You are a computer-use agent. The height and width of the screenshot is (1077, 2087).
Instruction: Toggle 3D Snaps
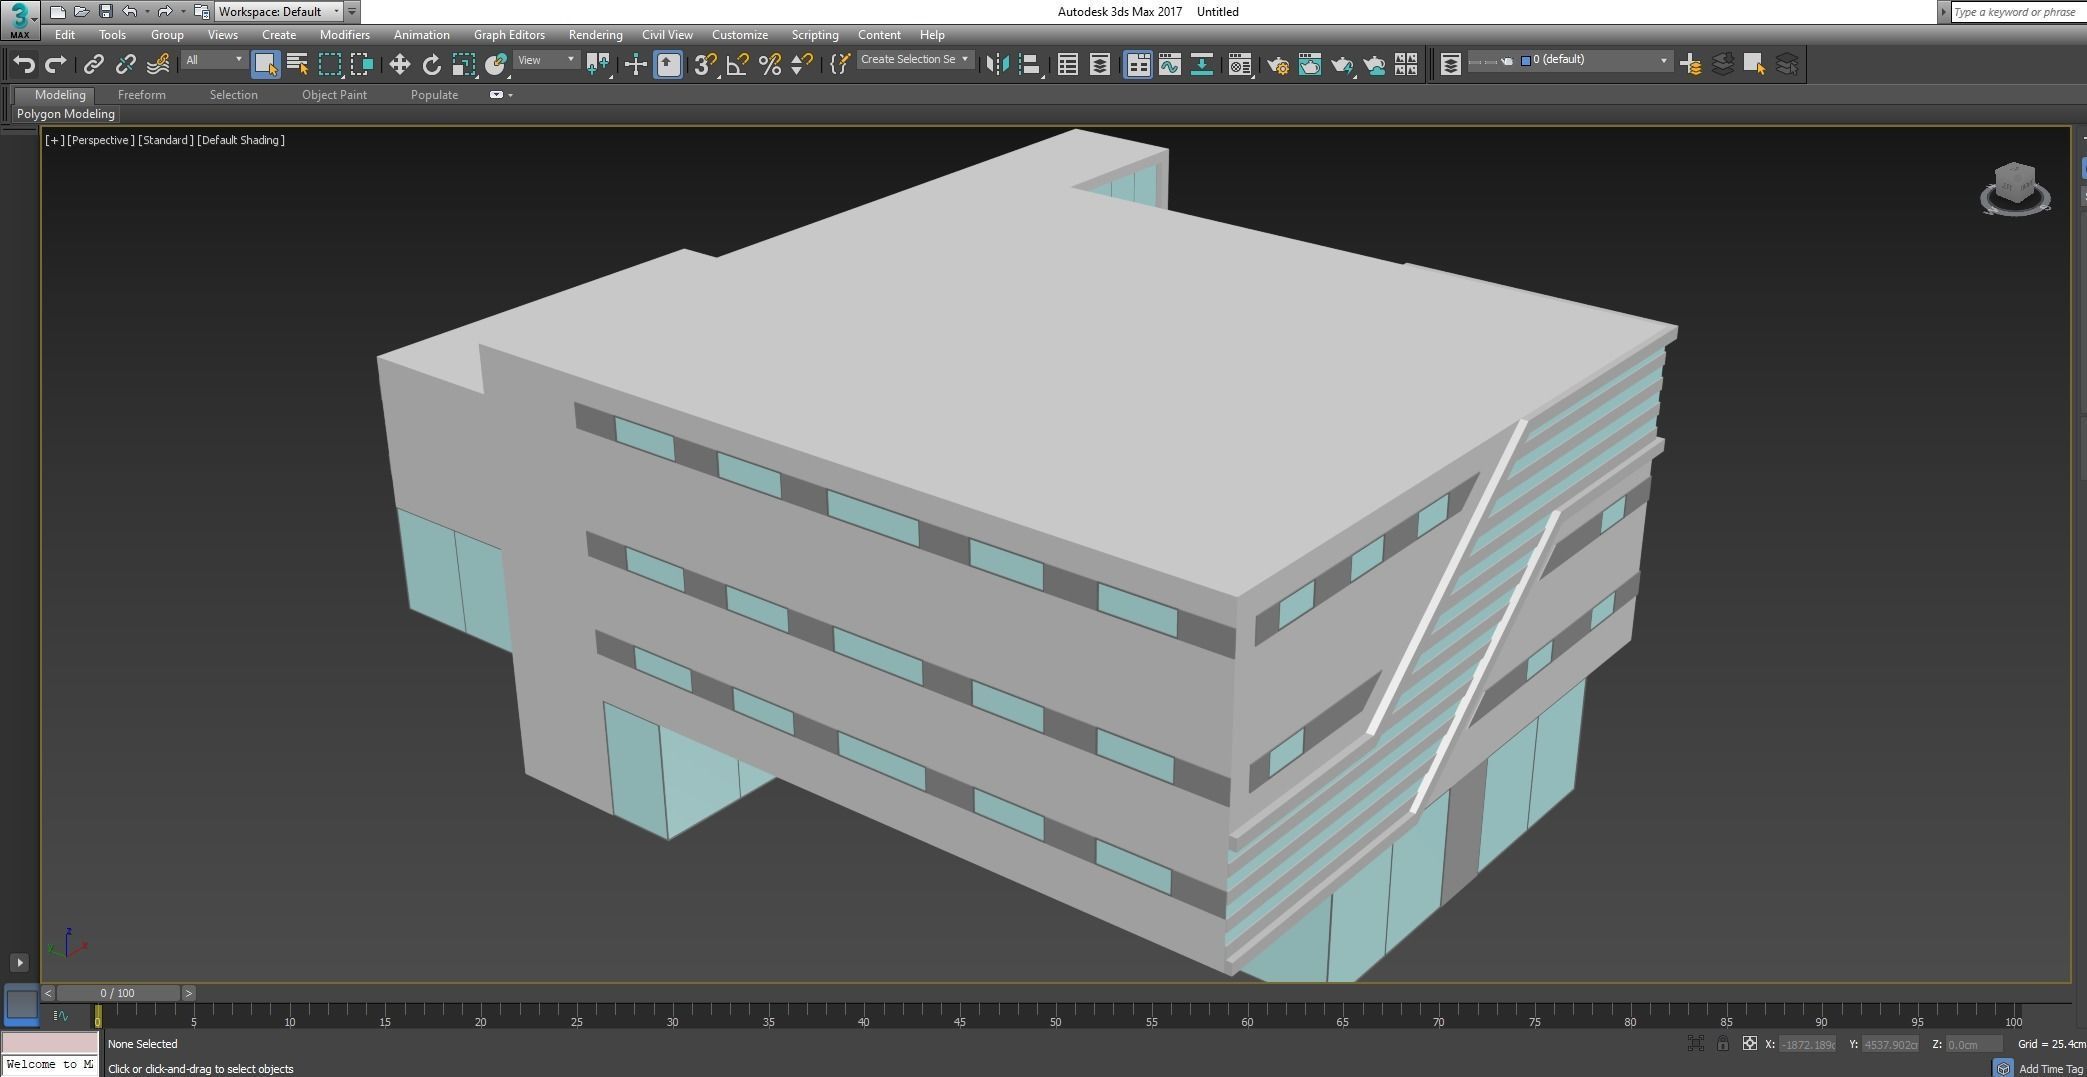tap(705, 64)
